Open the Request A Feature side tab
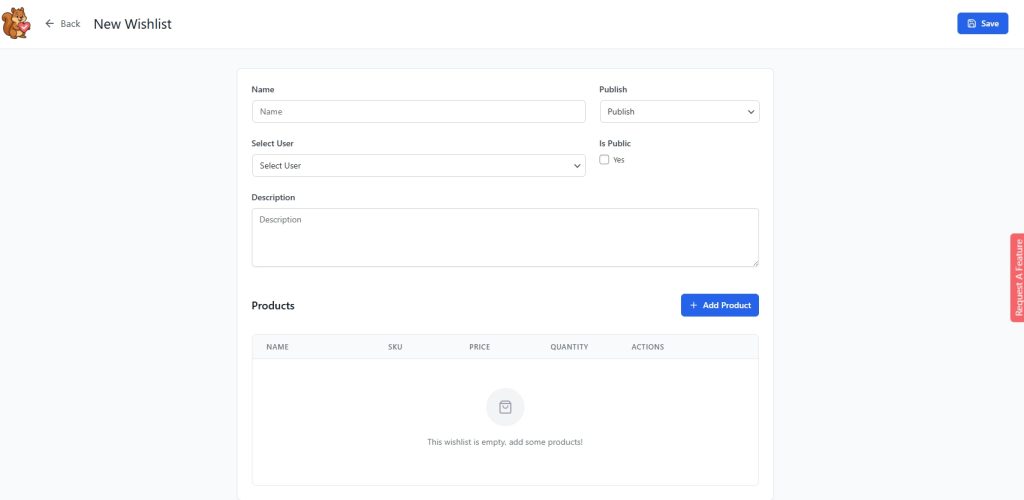1024x500 pixels. coord(1017,278)
